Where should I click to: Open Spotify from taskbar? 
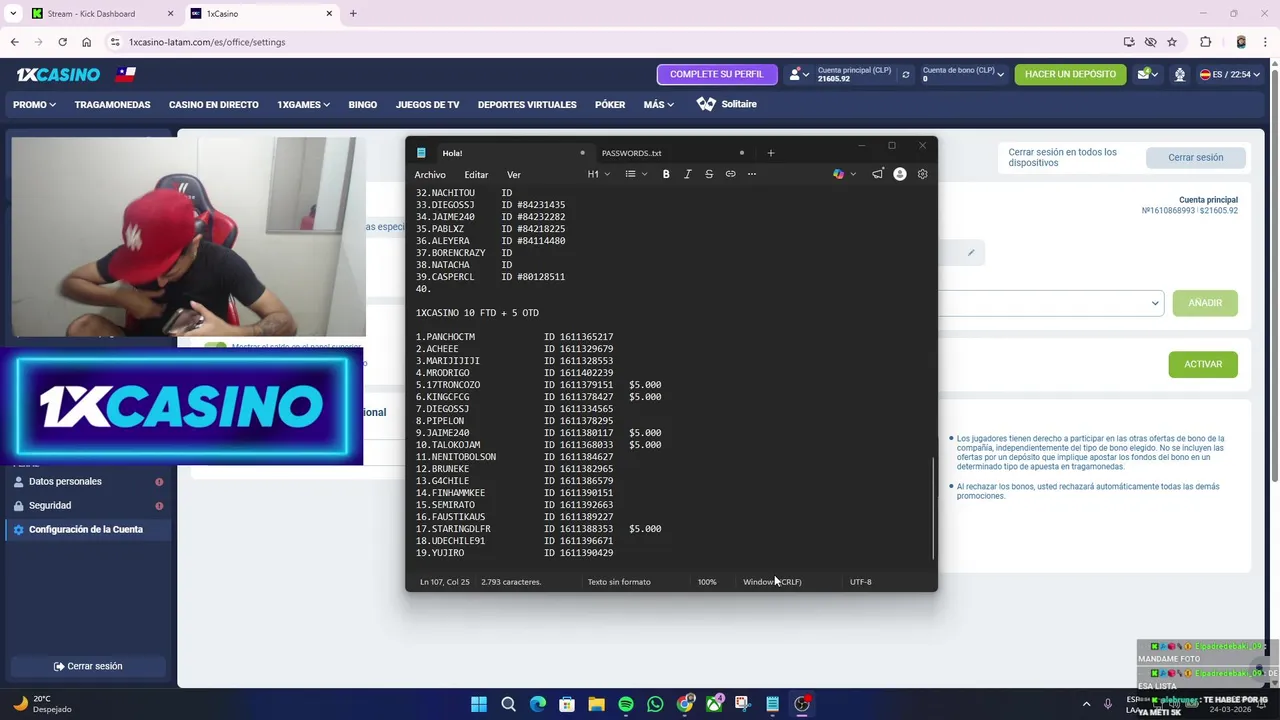coord(626,704)
